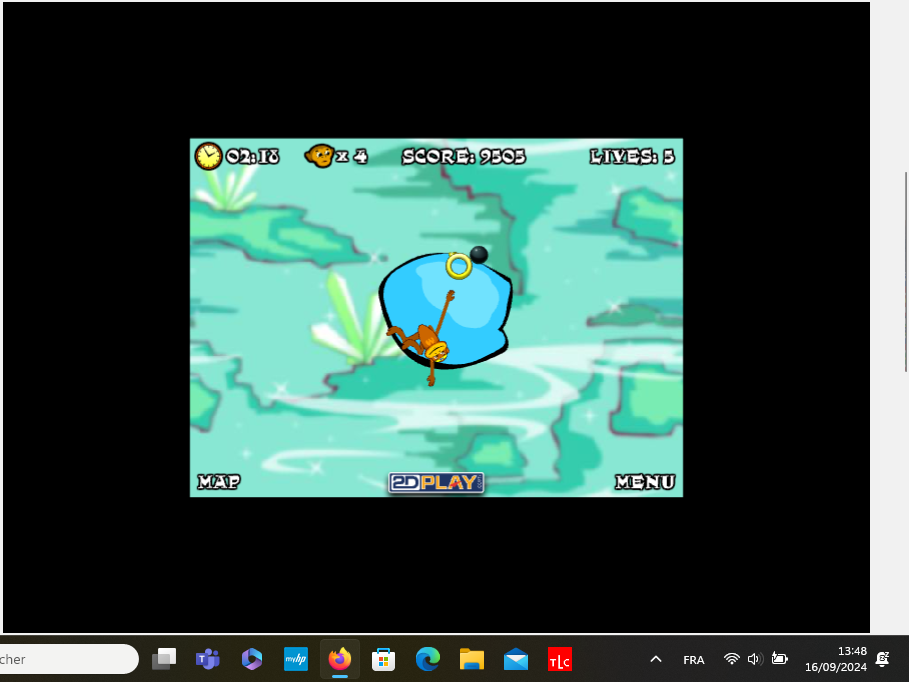Viewport: 909px width, 682px height.
Task: Click the MAP button in the game
Action: [218, 482]
